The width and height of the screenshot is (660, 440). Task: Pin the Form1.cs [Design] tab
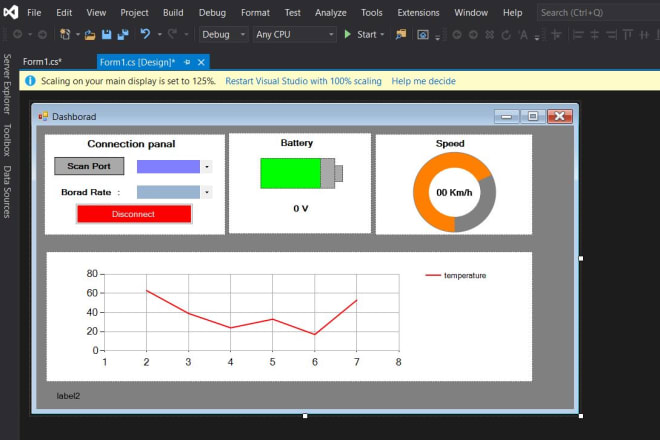(x=186, y=62)
